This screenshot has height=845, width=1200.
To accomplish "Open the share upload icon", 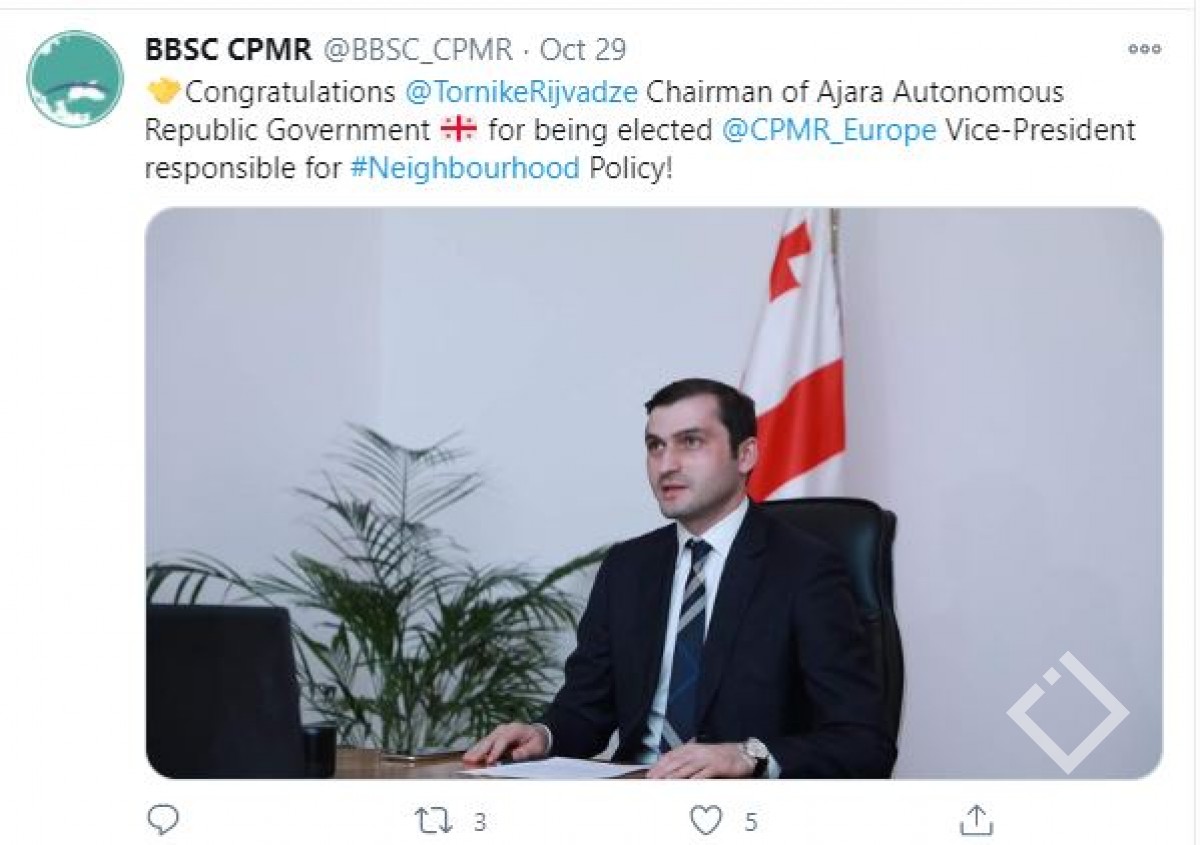I will tap(977, 820).
